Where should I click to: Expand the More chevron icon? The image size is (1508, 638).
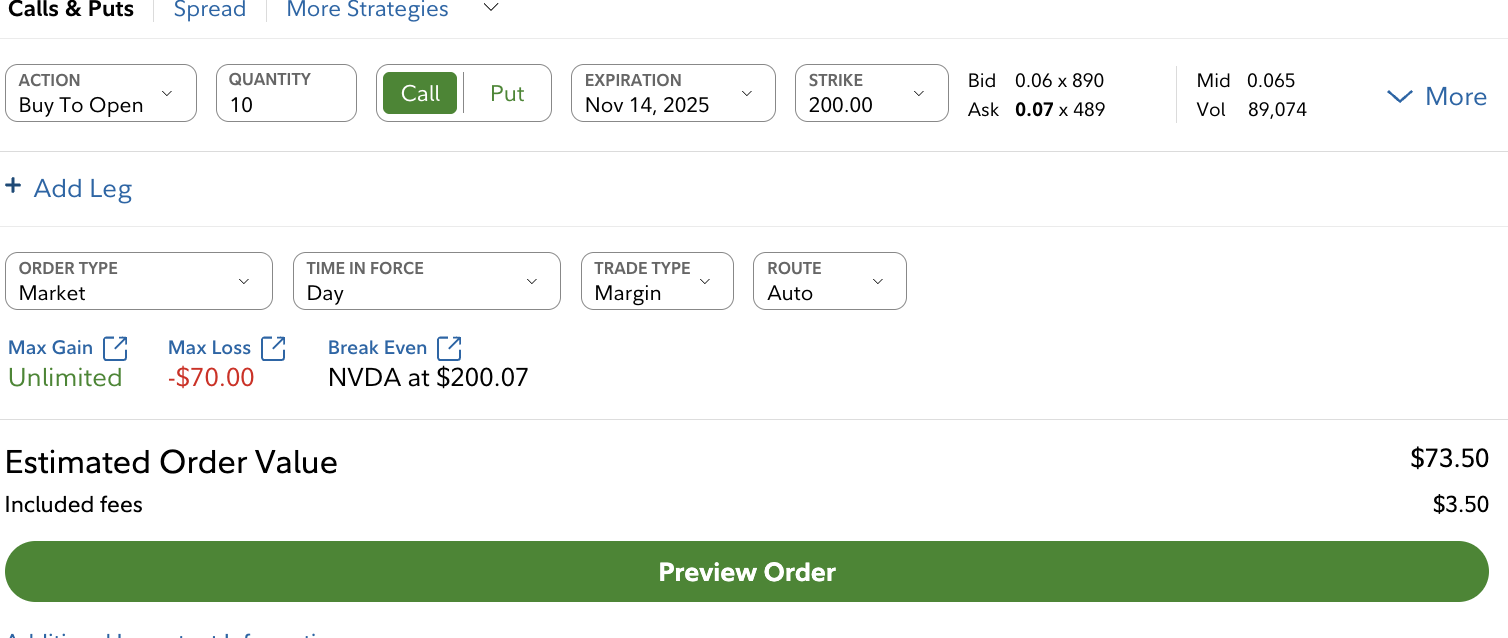click(x=1400, y=97)
